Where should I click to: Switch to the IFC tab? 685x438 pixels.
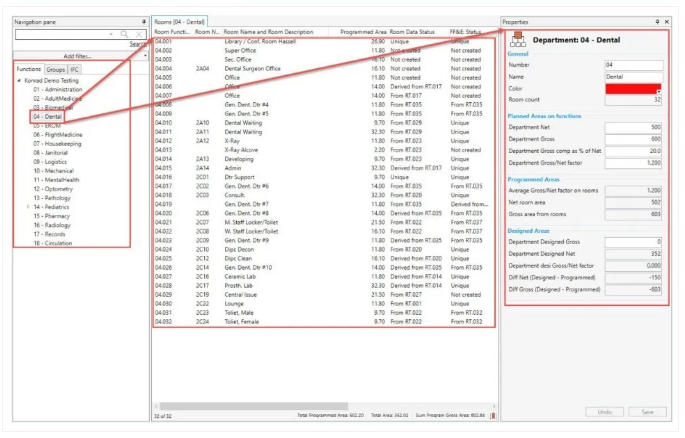75,69
